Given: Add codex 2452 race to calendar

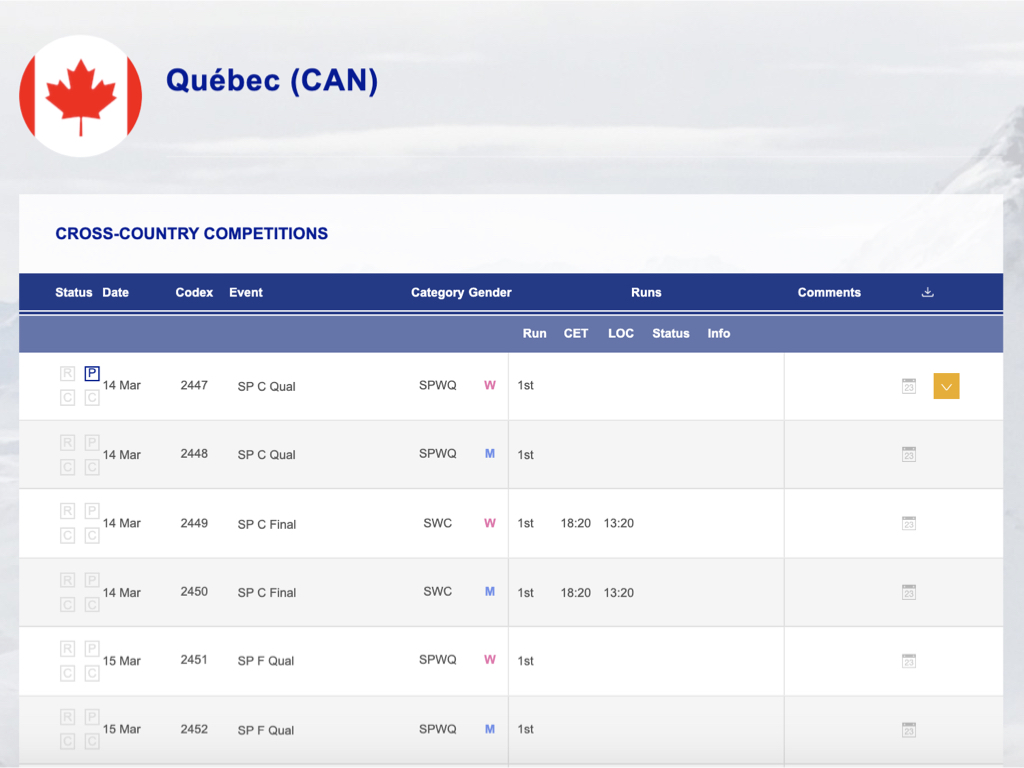Looking at the screenshot, I should 908,730.
